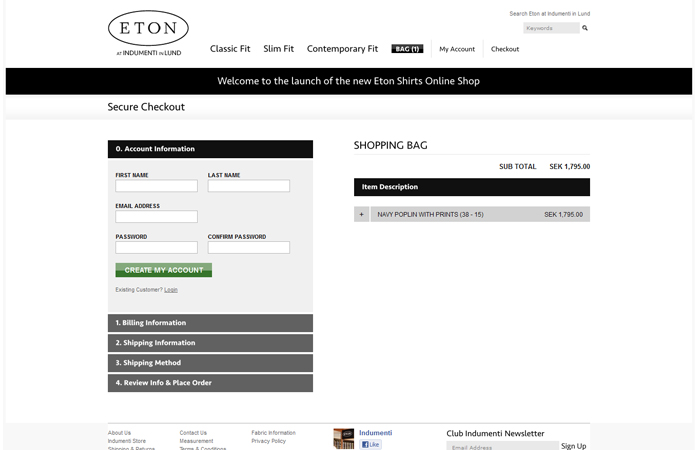Image resolution: width=700 pixels, height=450 pixels.
Task: Open the Privacy Policy footer link
Action: 269,441
